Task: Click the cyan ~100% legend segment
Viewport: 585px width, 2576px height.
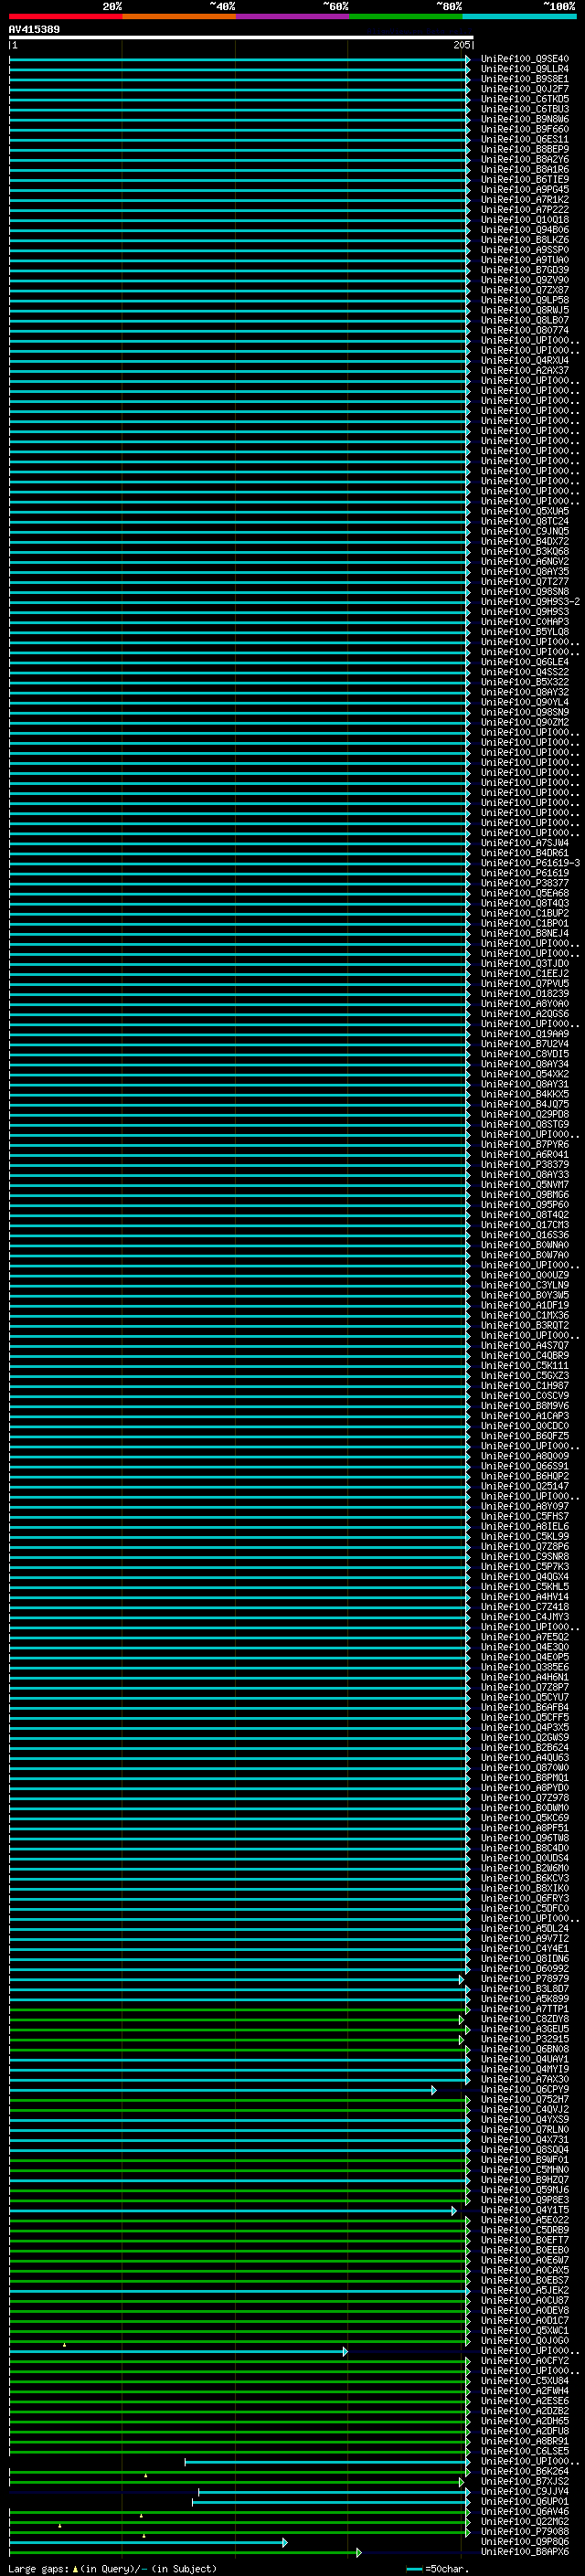Action: click(x=519, y=16)
